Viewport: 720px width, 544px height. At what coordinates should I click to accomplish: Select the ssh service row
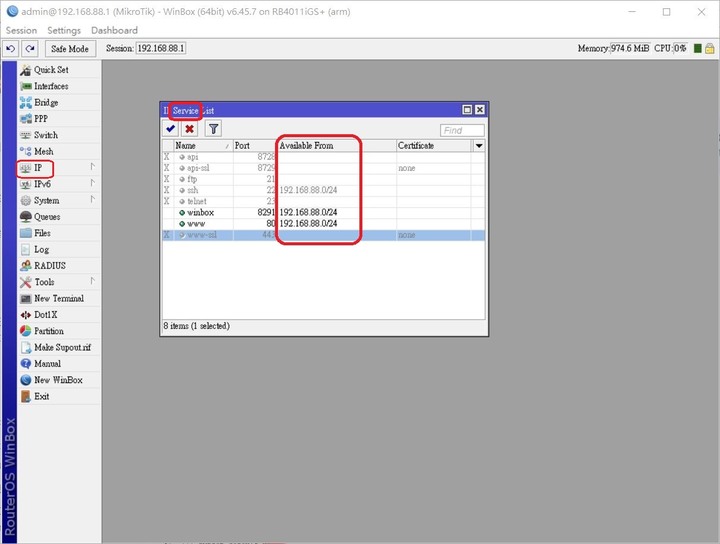[324, 190]
